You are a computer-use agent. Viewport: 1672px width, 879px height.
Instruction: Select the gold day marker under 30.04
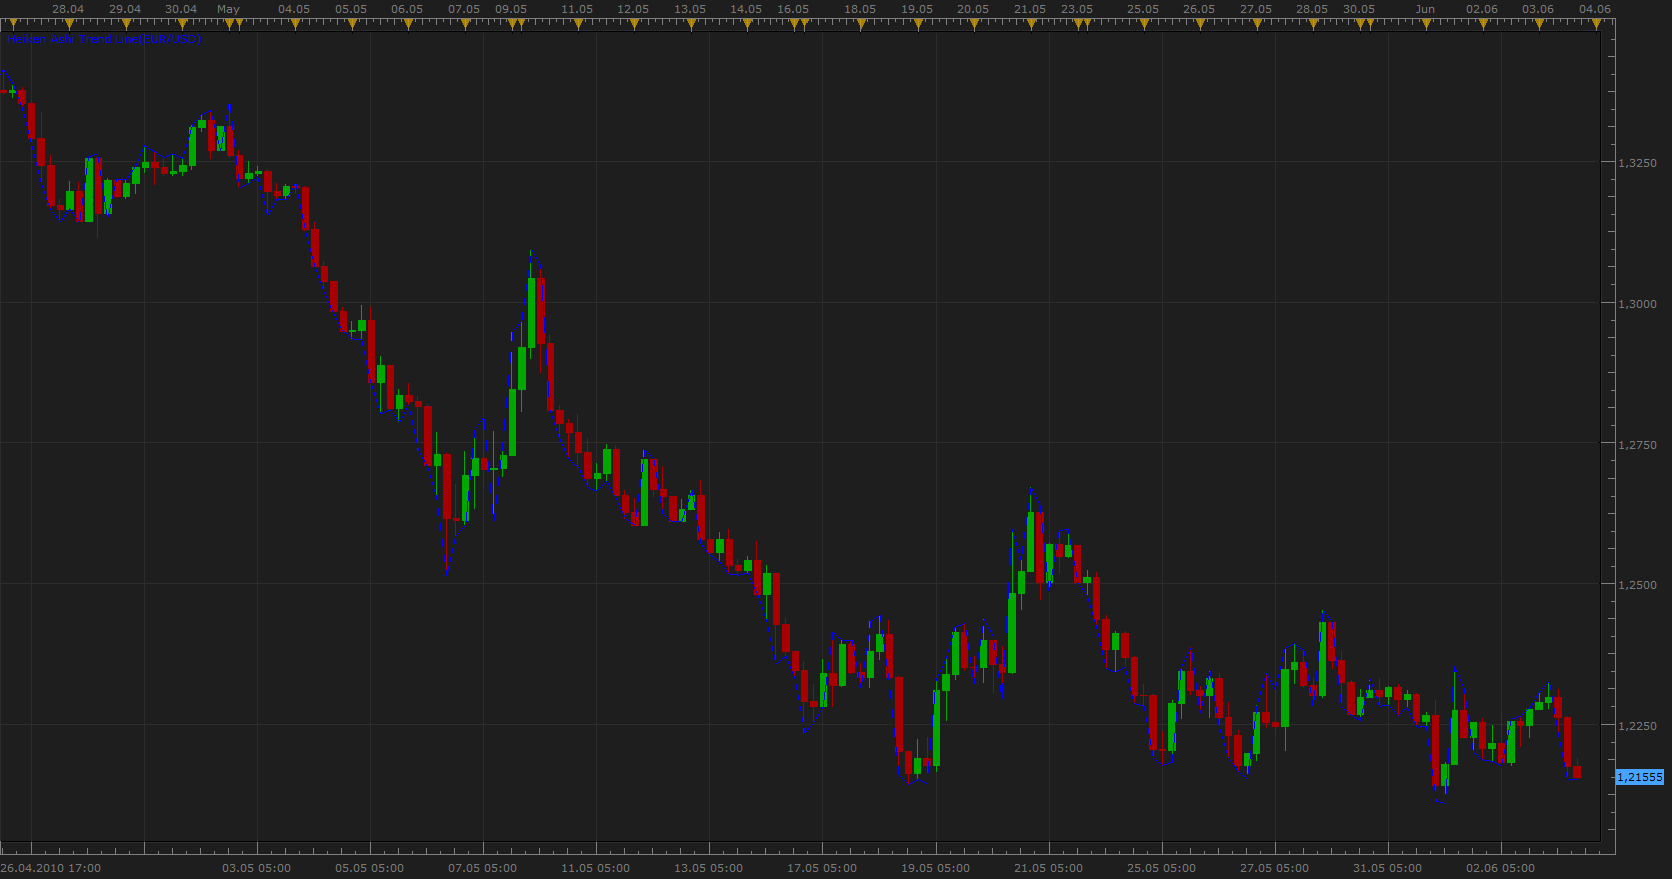(182, 24)
